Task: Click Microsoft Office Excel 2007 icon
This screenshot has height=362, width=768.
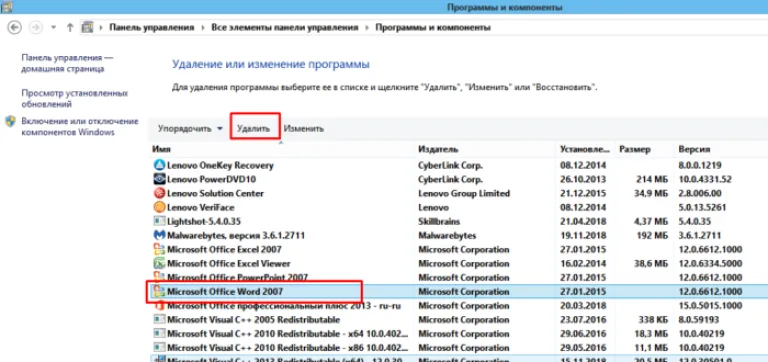Action: tap(159, 249)
